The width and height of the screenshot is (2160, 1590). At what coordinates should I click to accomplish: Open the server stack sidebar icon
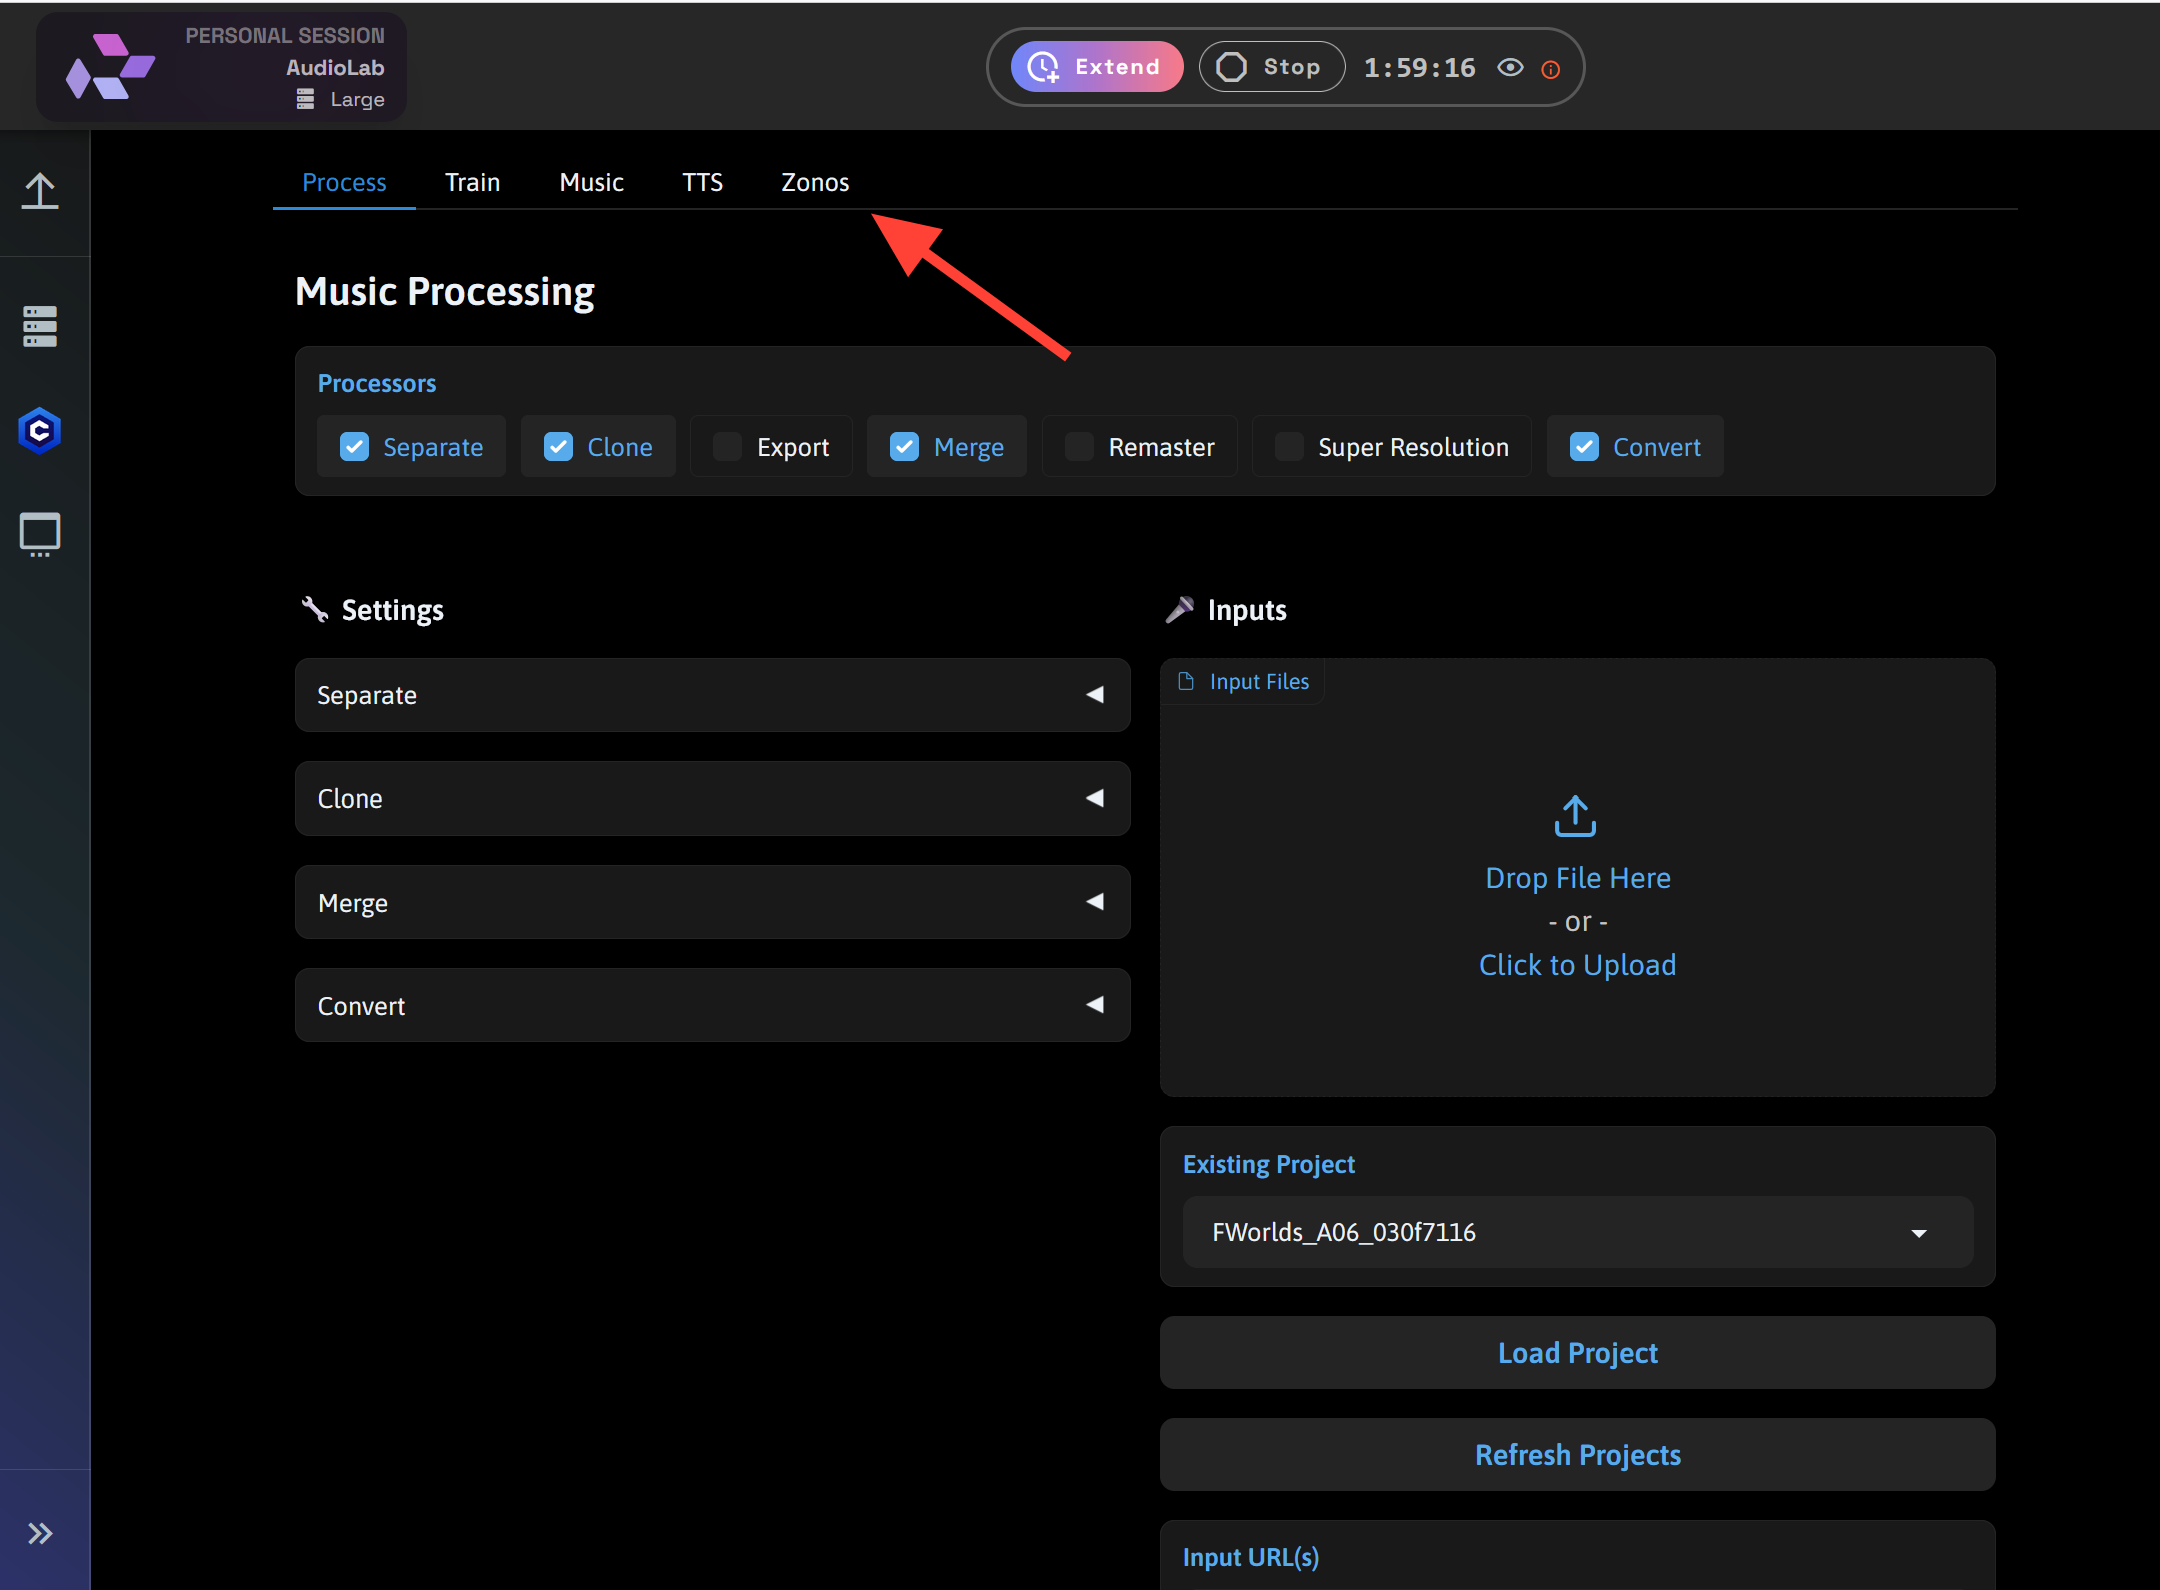[x=40, y=327]
